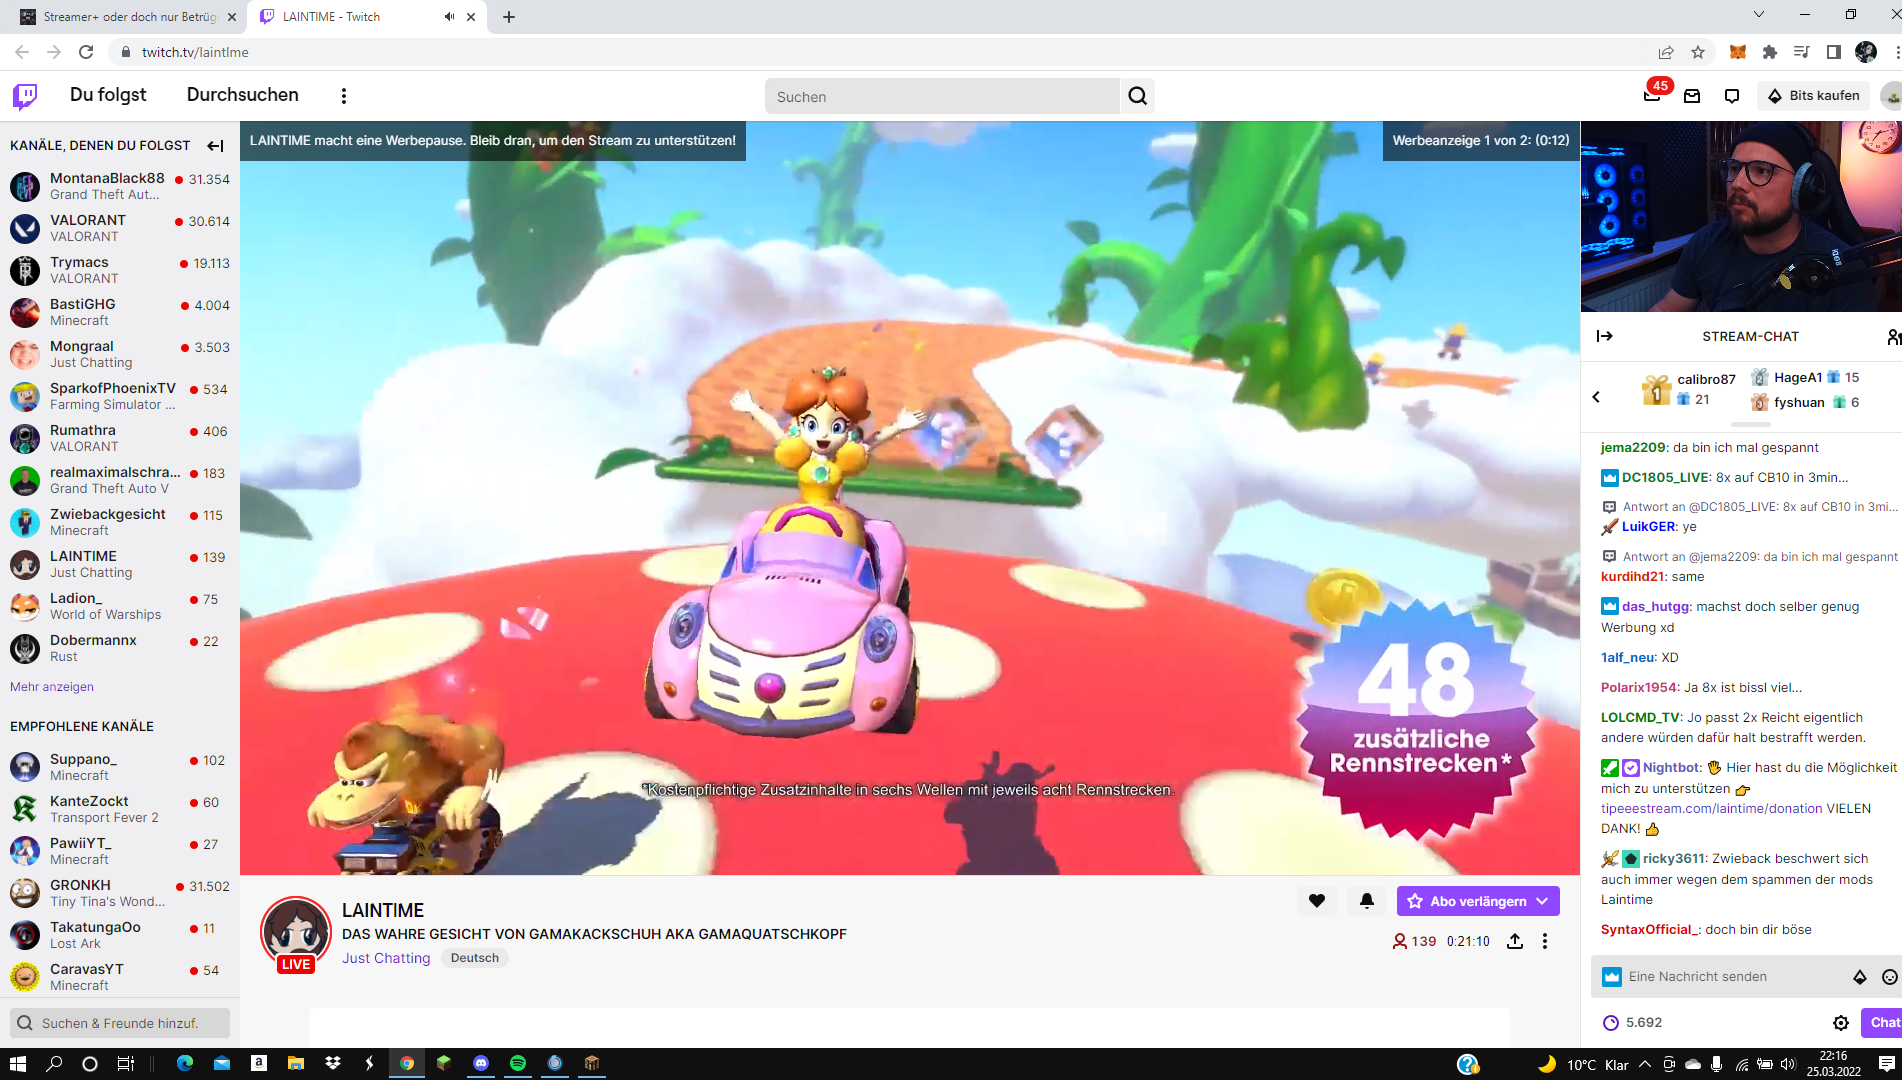This screenshot has width=1902, height=1080.
Task: Open emote picker in chat box
Action: (x=1889, y=977)
